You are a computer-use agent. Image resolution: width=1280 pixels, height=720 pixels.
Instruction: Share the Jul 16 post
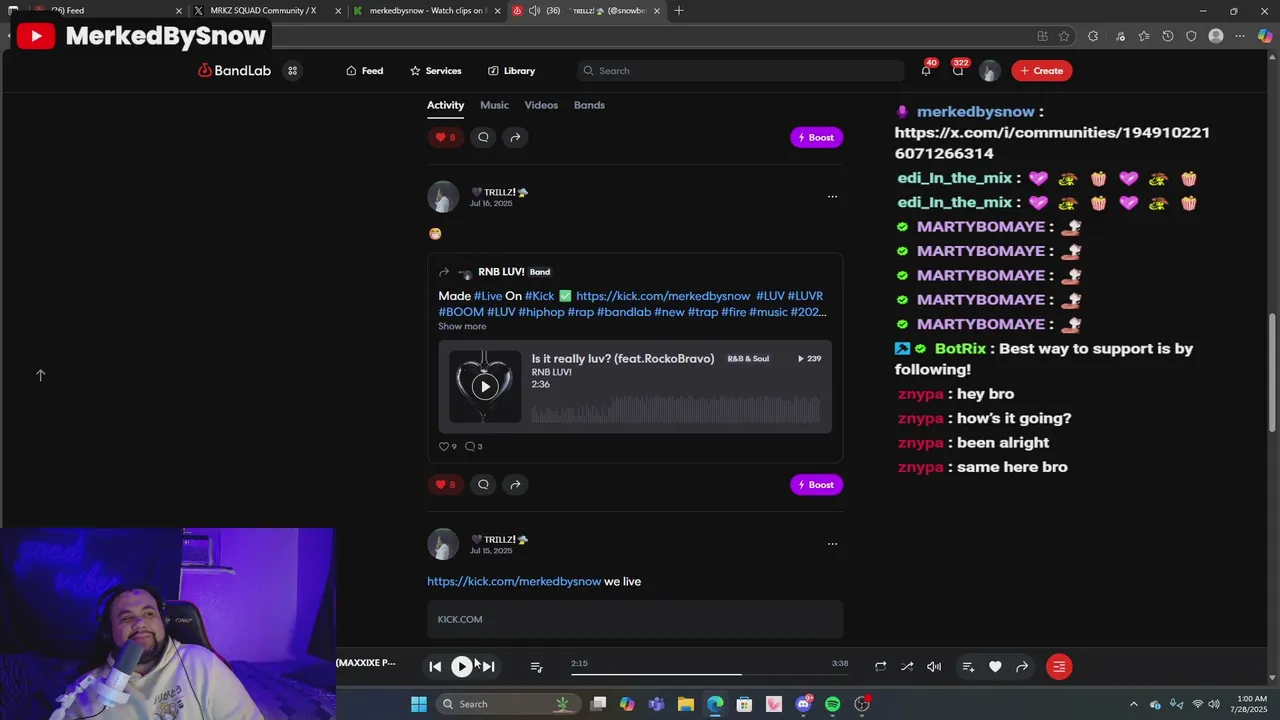tap(515, 485)
